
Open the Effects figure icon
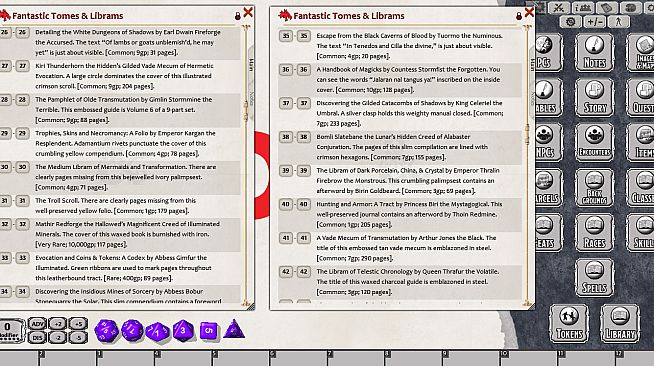(618, 21)
